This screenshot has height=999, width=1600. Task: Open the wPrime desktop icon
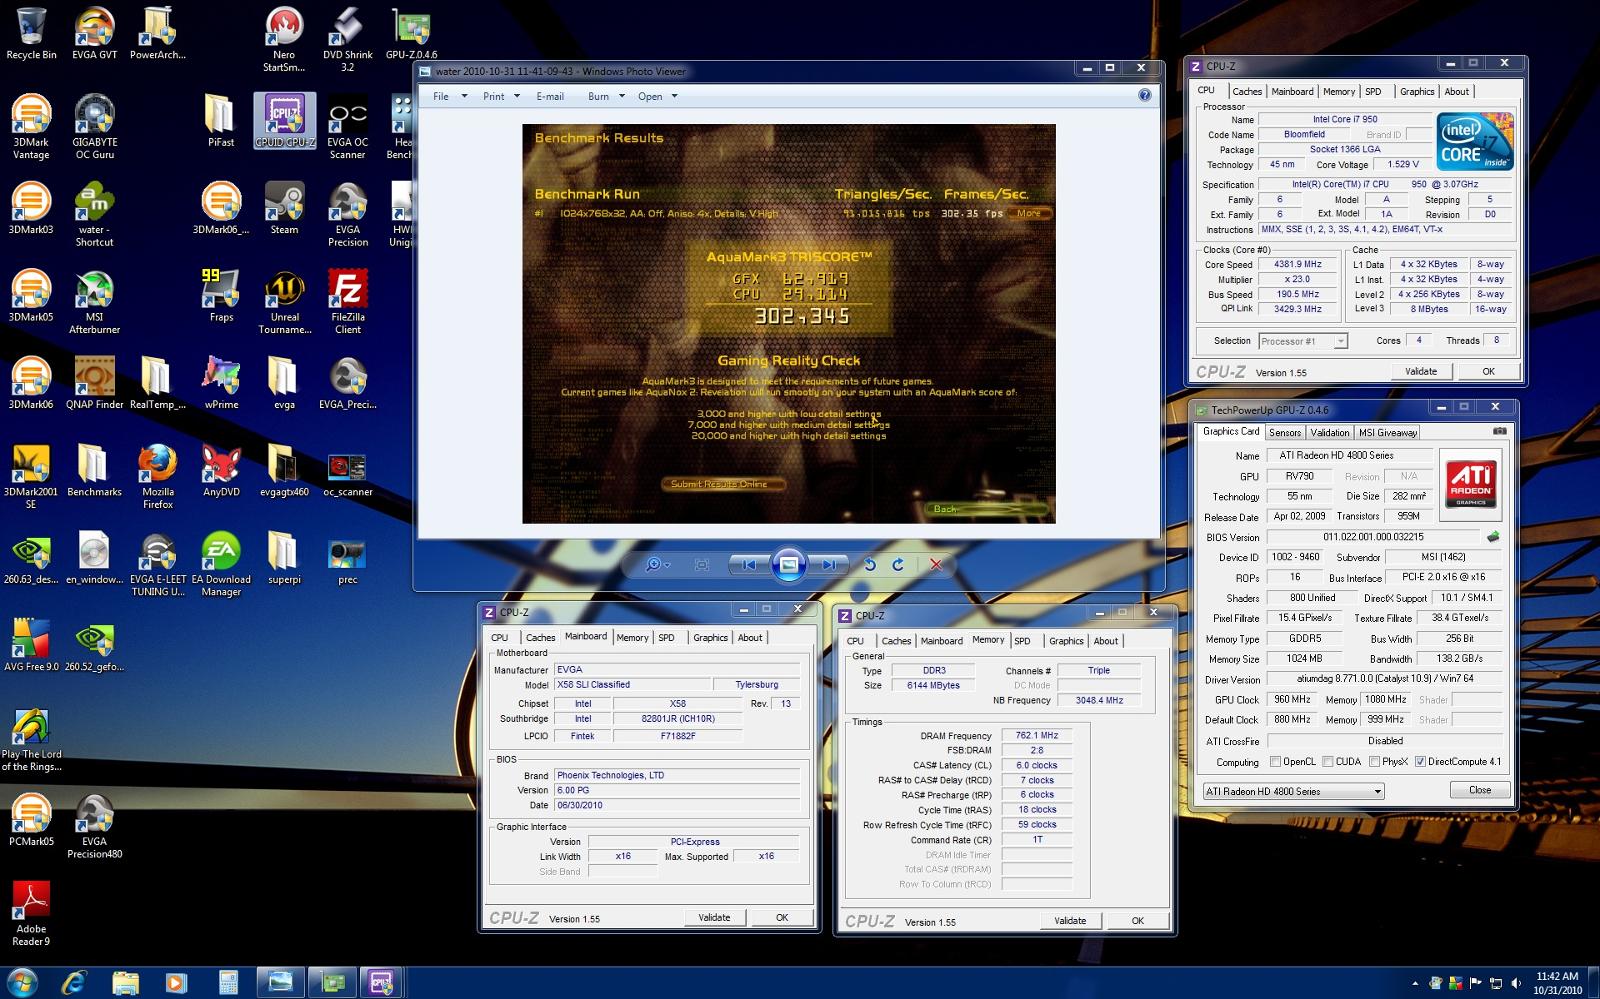[x=221, y=383]
